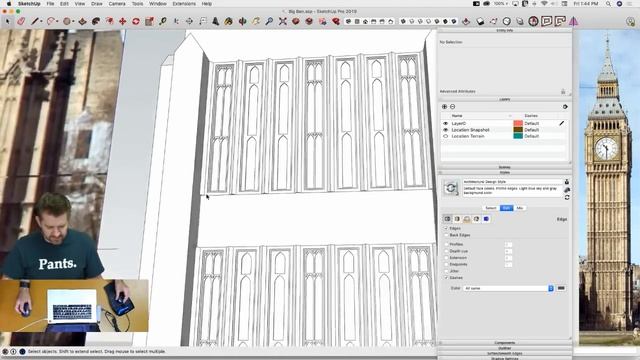The height and width of the screenshot is (360, 640).
Task: Switch to Front view icon
Action: [365, 21]
